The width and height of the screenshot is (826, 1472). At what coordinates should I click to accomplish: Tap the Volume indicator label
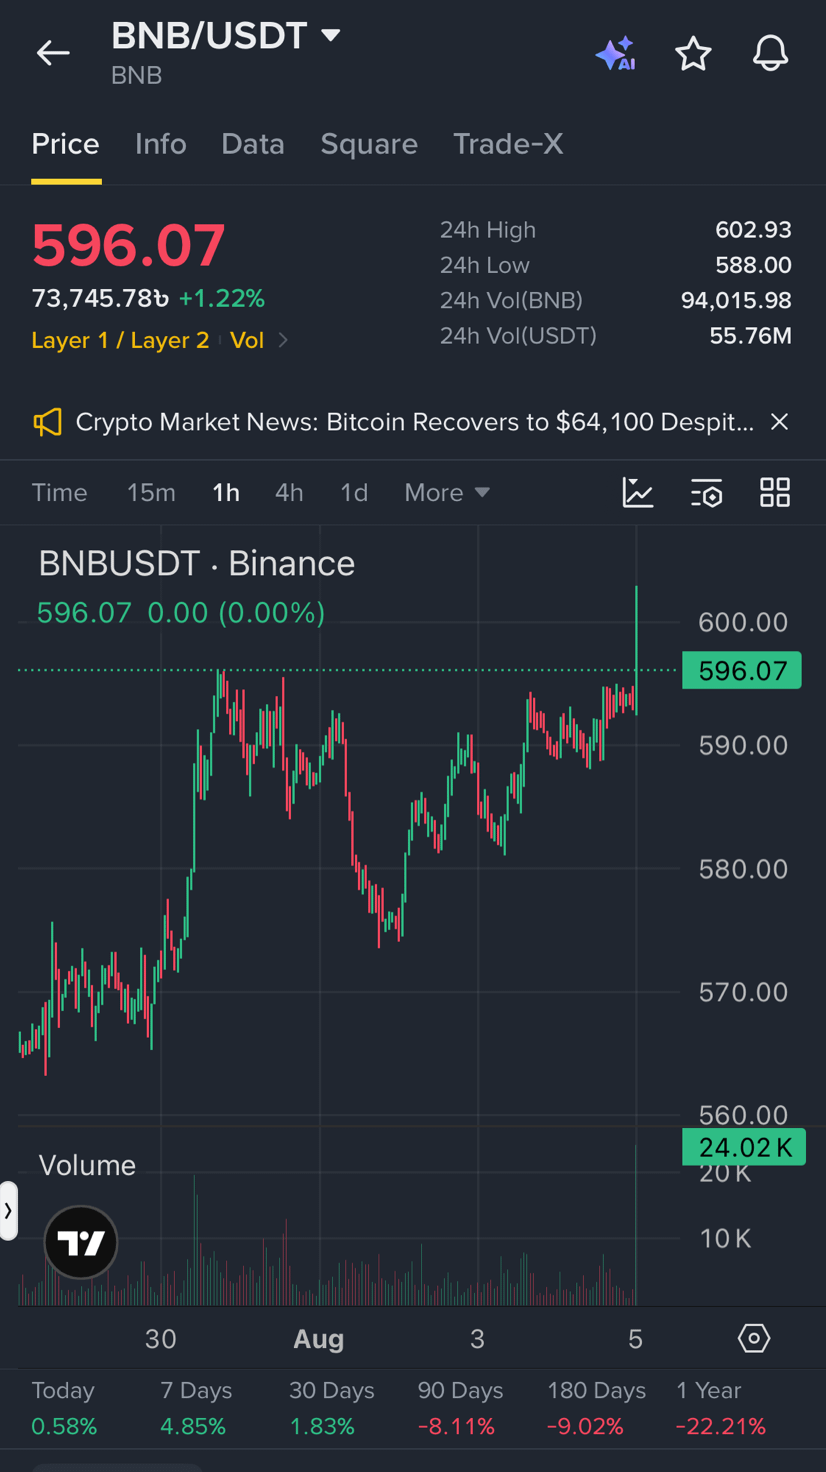click(87, 1165)
